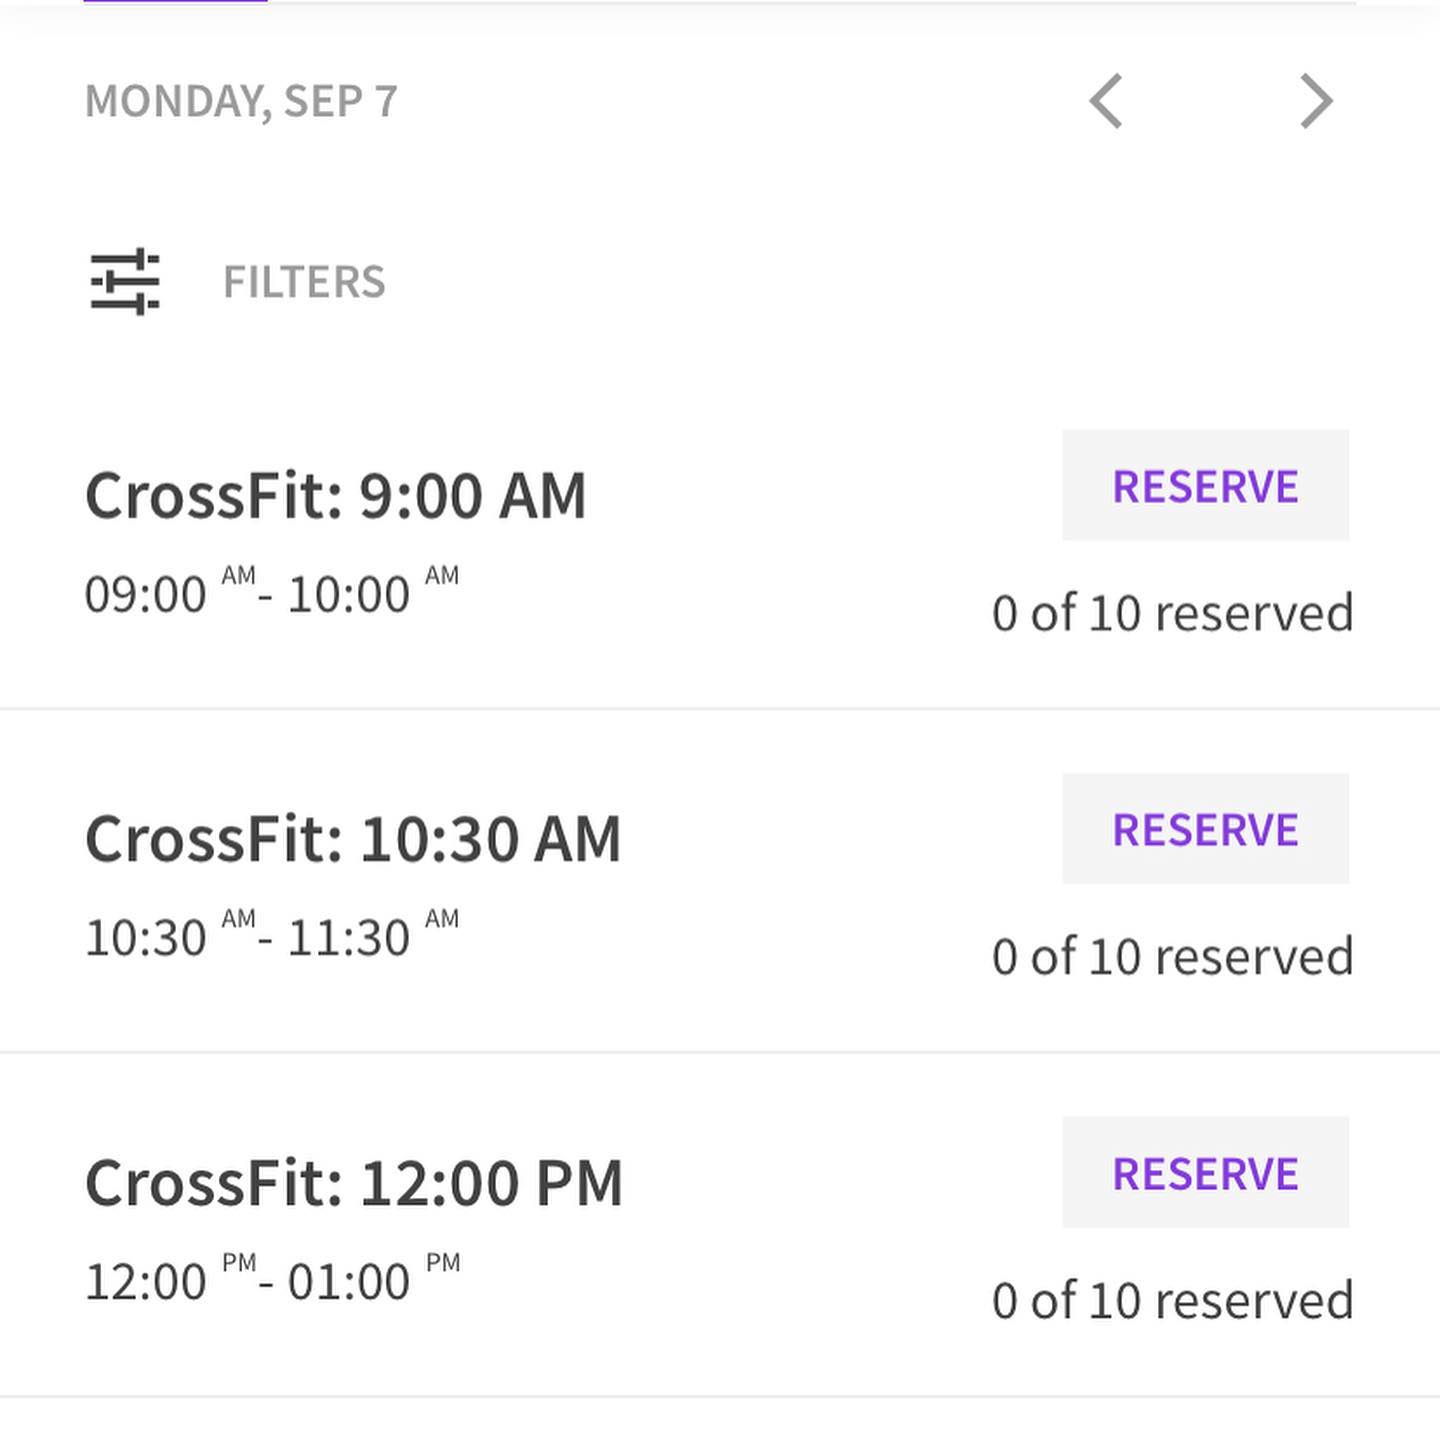Viewport: 1440px width, 1440px height.
Task: View reserved count for the 9:00 AM class
Action: pos(1172,613)
